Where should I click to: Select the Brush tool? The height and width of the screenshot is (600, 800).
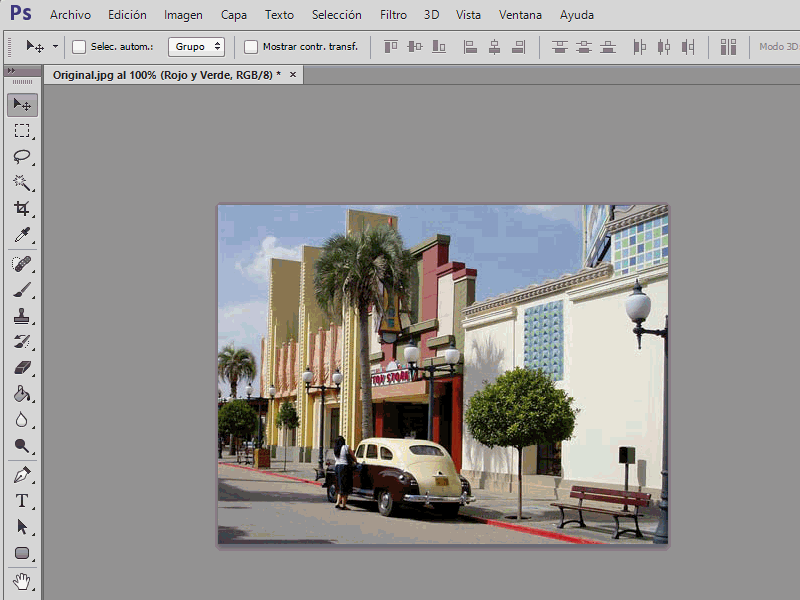click(22, 290)
